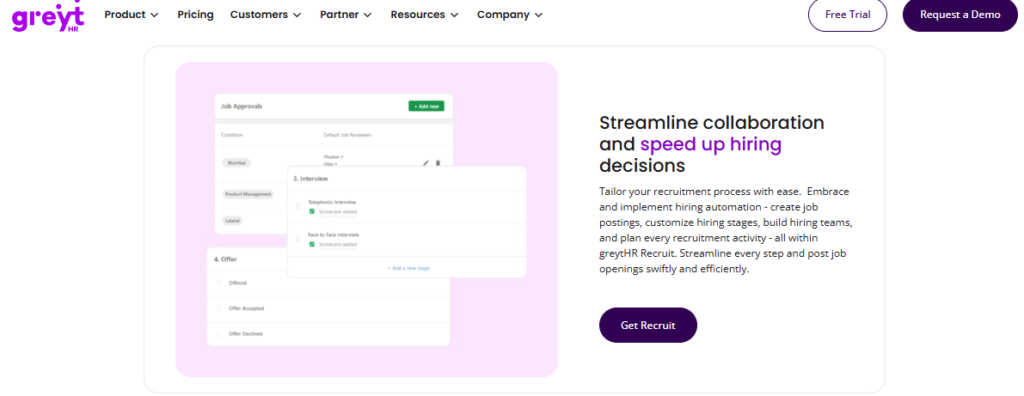The height and width of the screenshot is (396, 1024).
Task: Open the Partner dropdown menu
Action: coord(346,14)
